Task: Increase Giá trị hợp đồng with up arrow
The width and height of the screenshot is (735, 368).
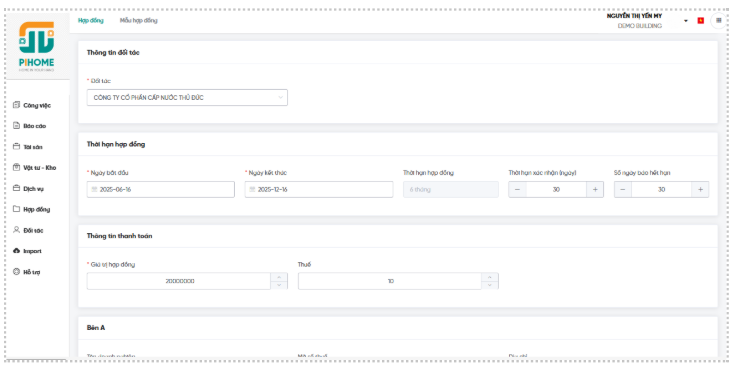Action: (x=279, y=277)
